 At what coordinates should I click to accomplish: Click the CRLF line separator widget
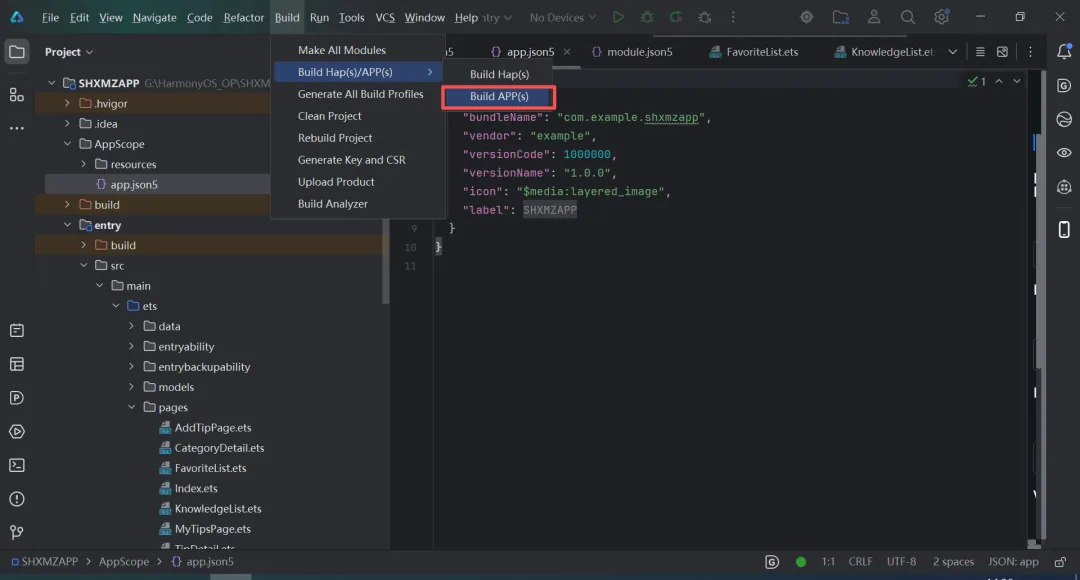coord(860,562)
